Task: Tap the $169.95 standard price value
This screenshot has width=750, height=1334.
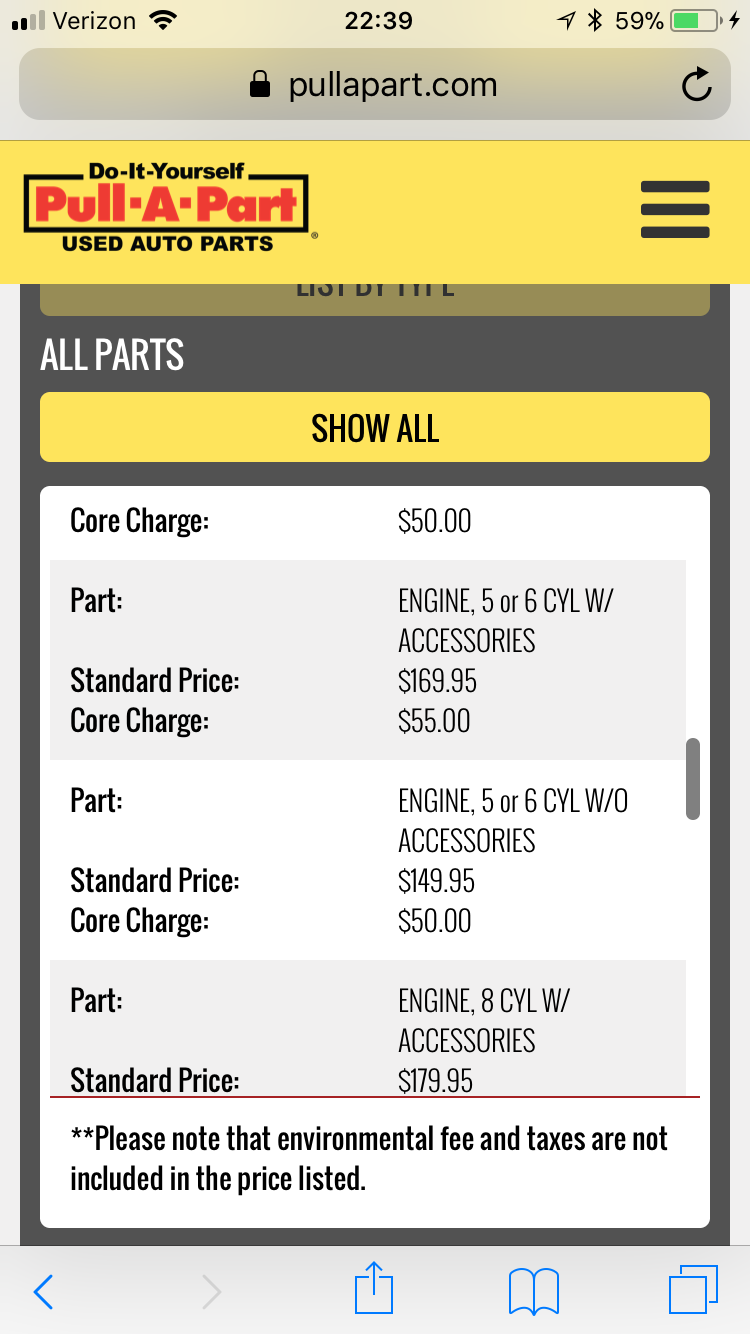Action: (437, 681)
